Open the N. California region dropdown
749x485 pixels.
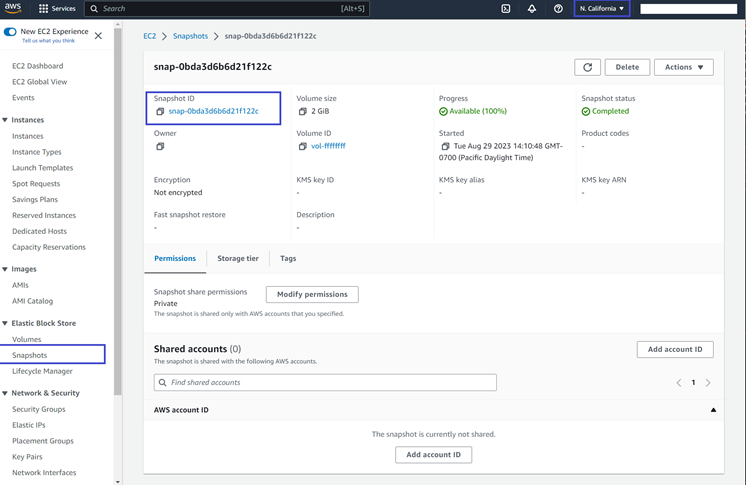[x=602, y=9]
